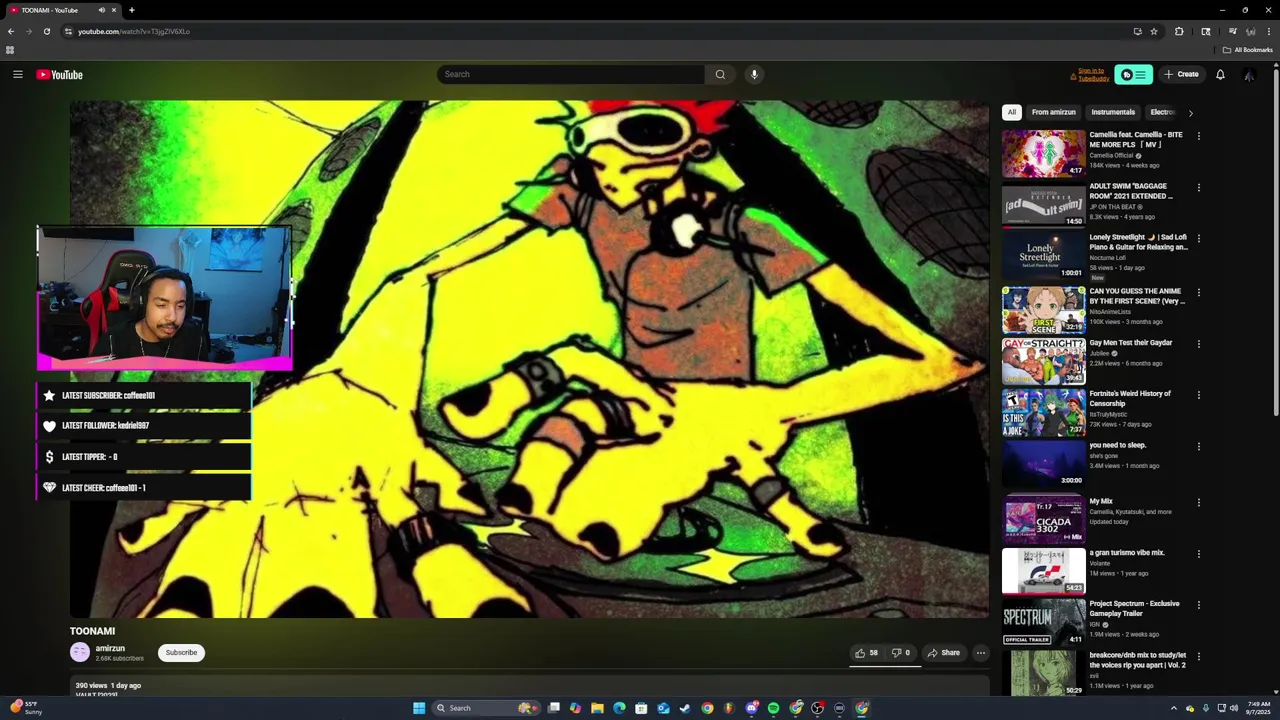The width and height of the screenshot is (1280, 720).
Task: Open options for Camellia BITE ME MORE PLS video
Action: coord(1198,136)
